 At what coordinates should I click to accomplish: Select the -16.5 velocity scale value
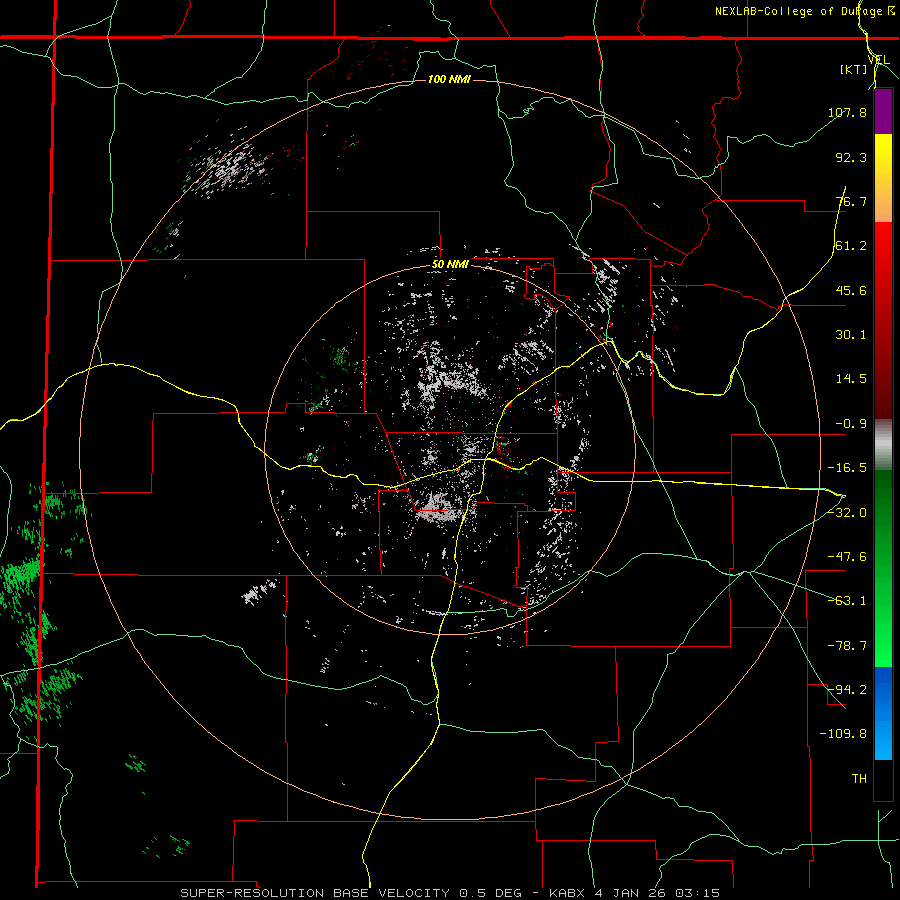847,468
